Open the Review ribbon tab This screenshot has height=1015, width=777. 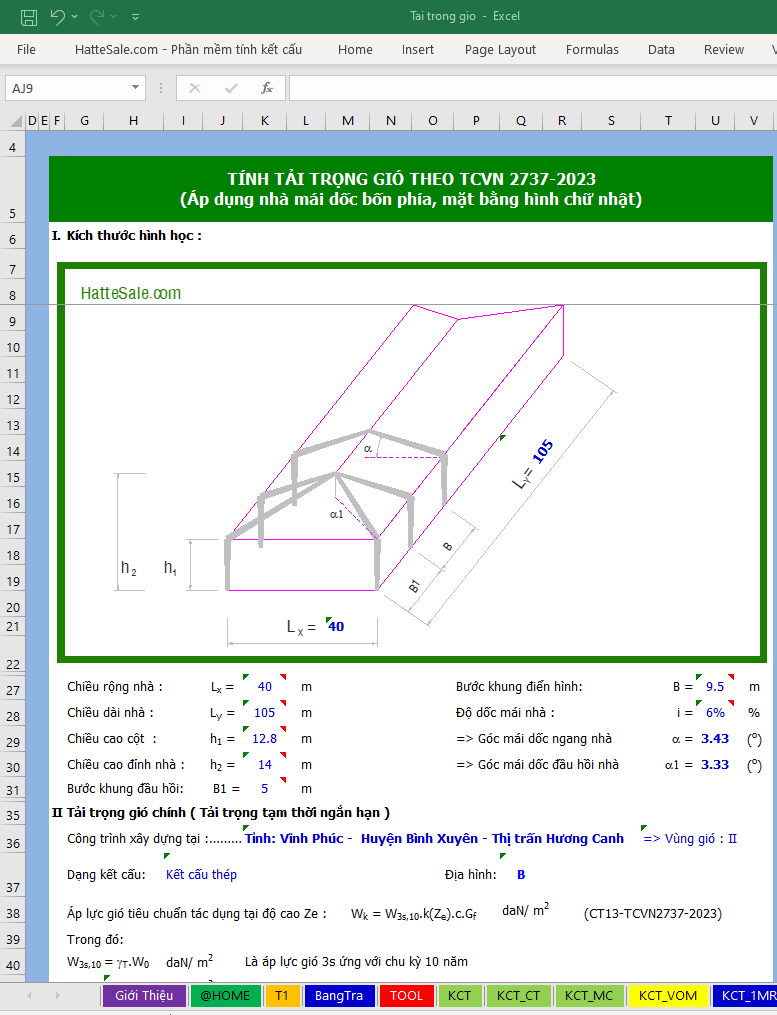[723, 50]
